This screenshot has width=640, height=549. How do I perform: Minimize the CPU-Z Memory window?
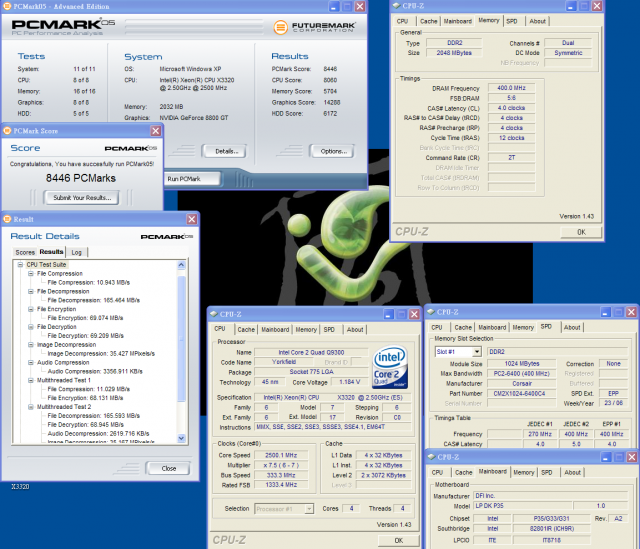(571, 6)
